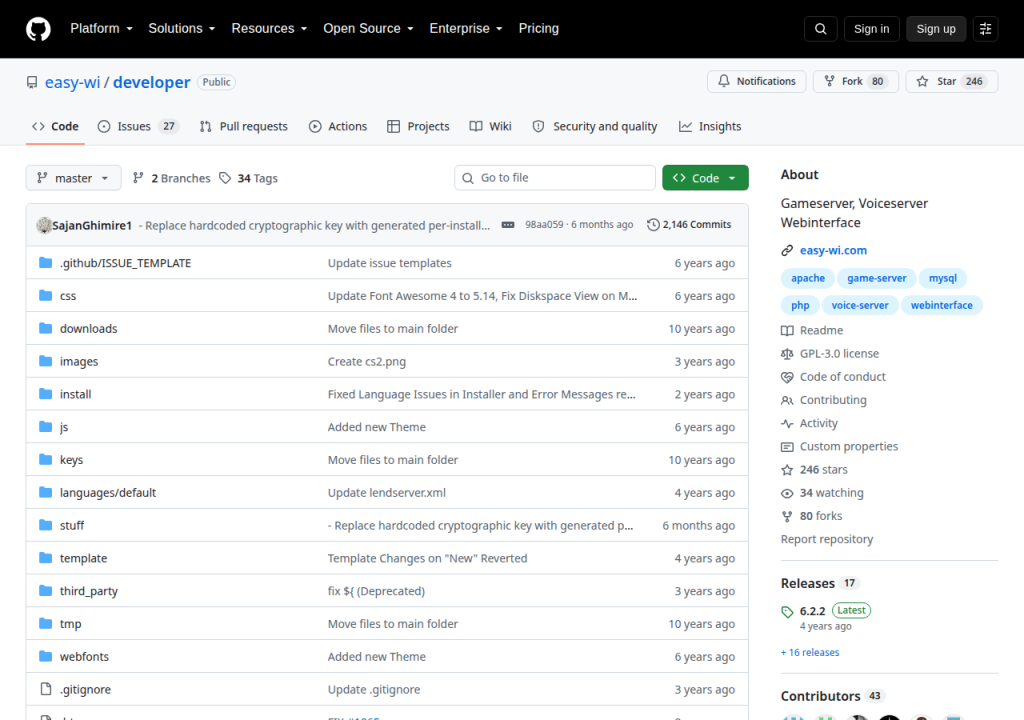Open the 'Create cs2.png' commit message
This screenshot has width=1024, height=720.
click(x=366, y=361)
